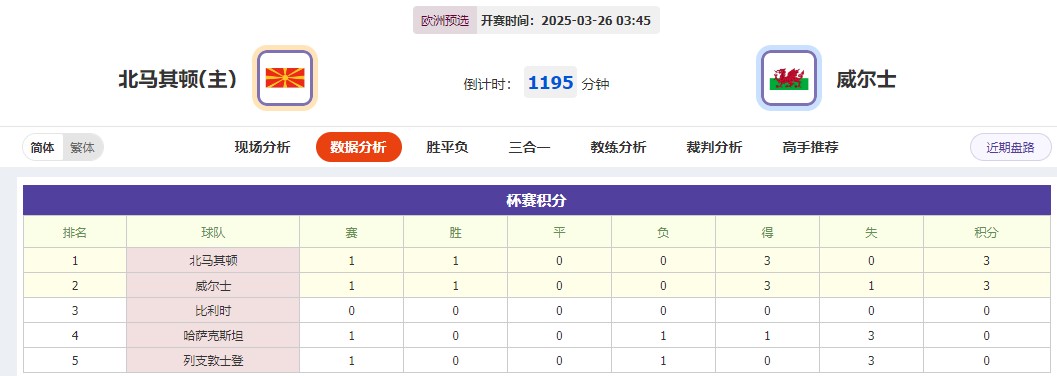
Task: Click the 负 column header
Action: coord(663,232)
